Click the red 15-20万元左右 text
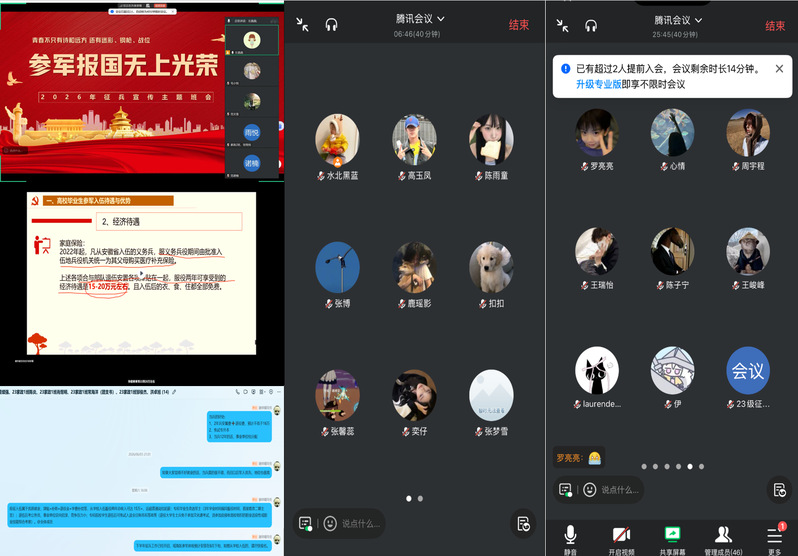The image size is (798, 556). 108,287
